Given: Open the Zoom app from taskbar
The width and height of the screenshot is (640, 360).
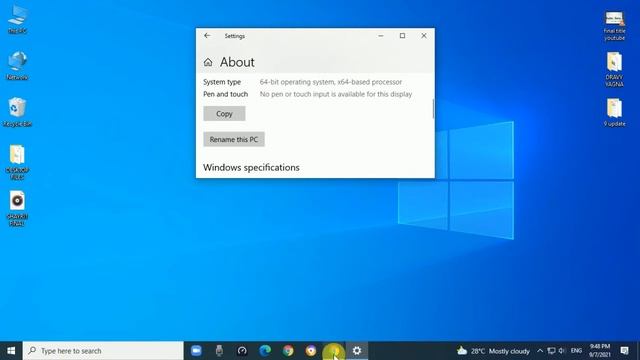Looking at the screenshot, I should pyautogui.click(x=196, y=351).
